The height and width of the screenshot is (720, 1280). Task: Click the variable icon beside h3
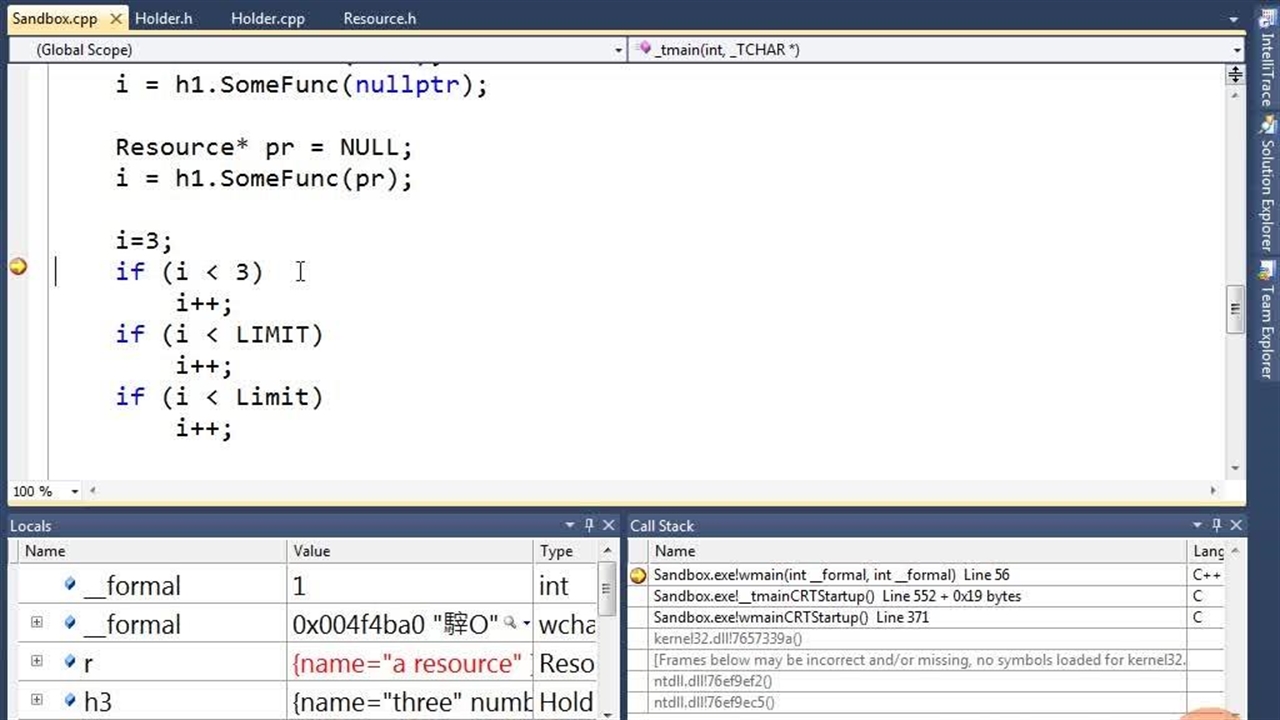point(70,701)
